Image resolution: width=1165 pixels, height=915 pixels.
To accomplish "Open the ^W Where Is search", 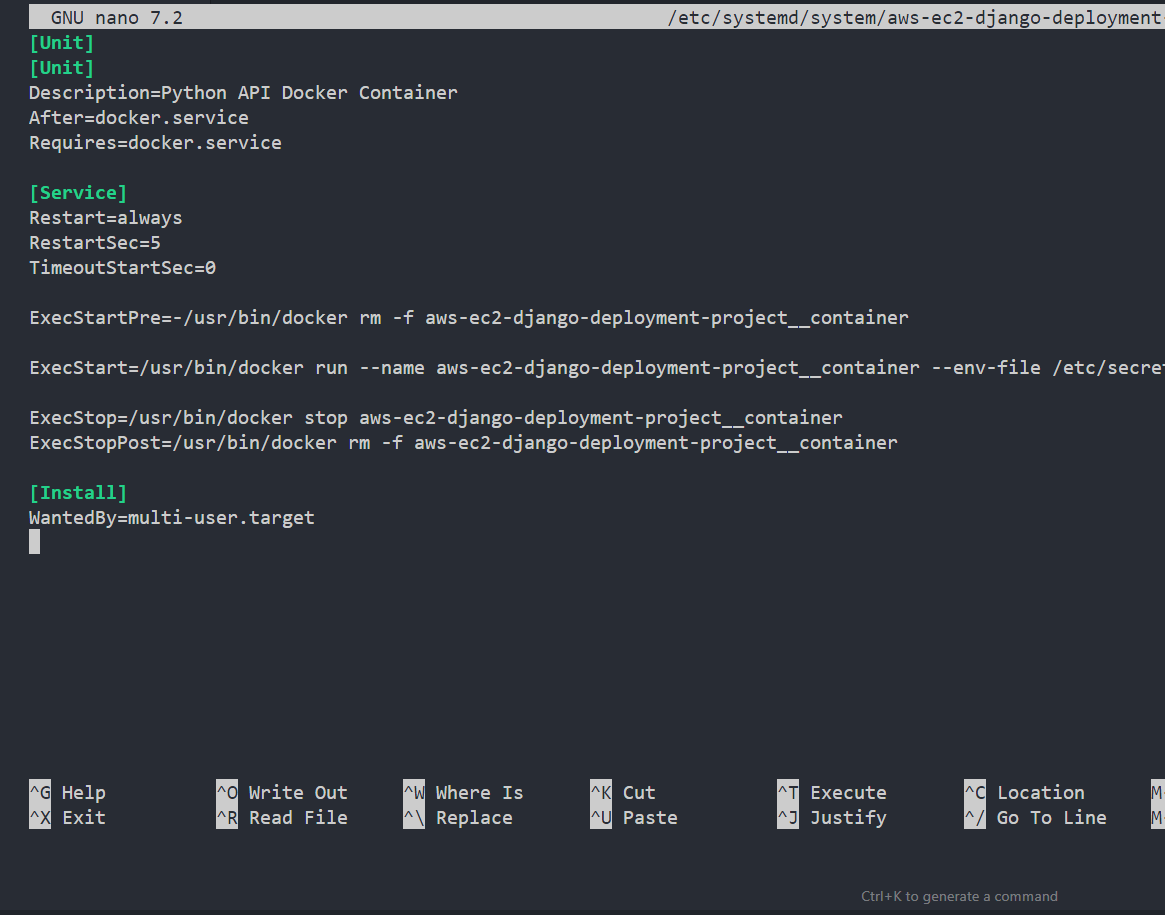I will 464,792.
